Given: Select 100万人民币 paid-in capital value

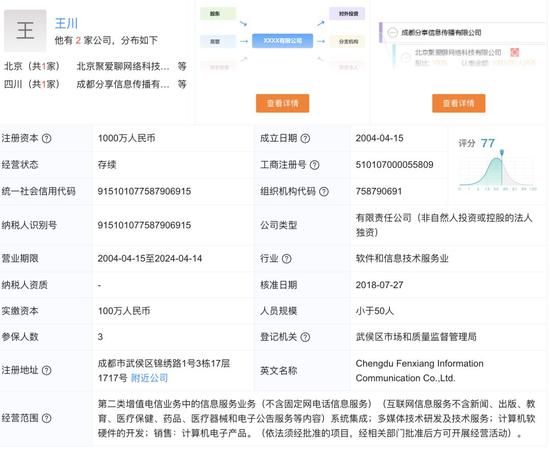Looking at the screenshot, I should click(124, 311).
